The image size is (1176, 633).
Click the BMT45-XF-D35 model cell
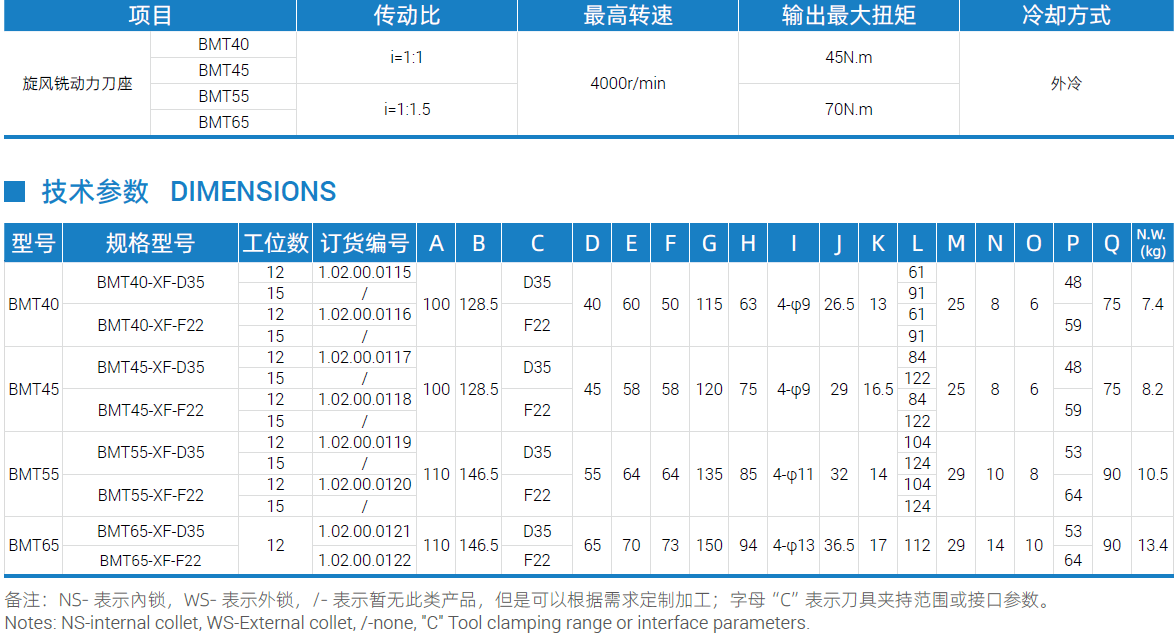tap(151, 368)
